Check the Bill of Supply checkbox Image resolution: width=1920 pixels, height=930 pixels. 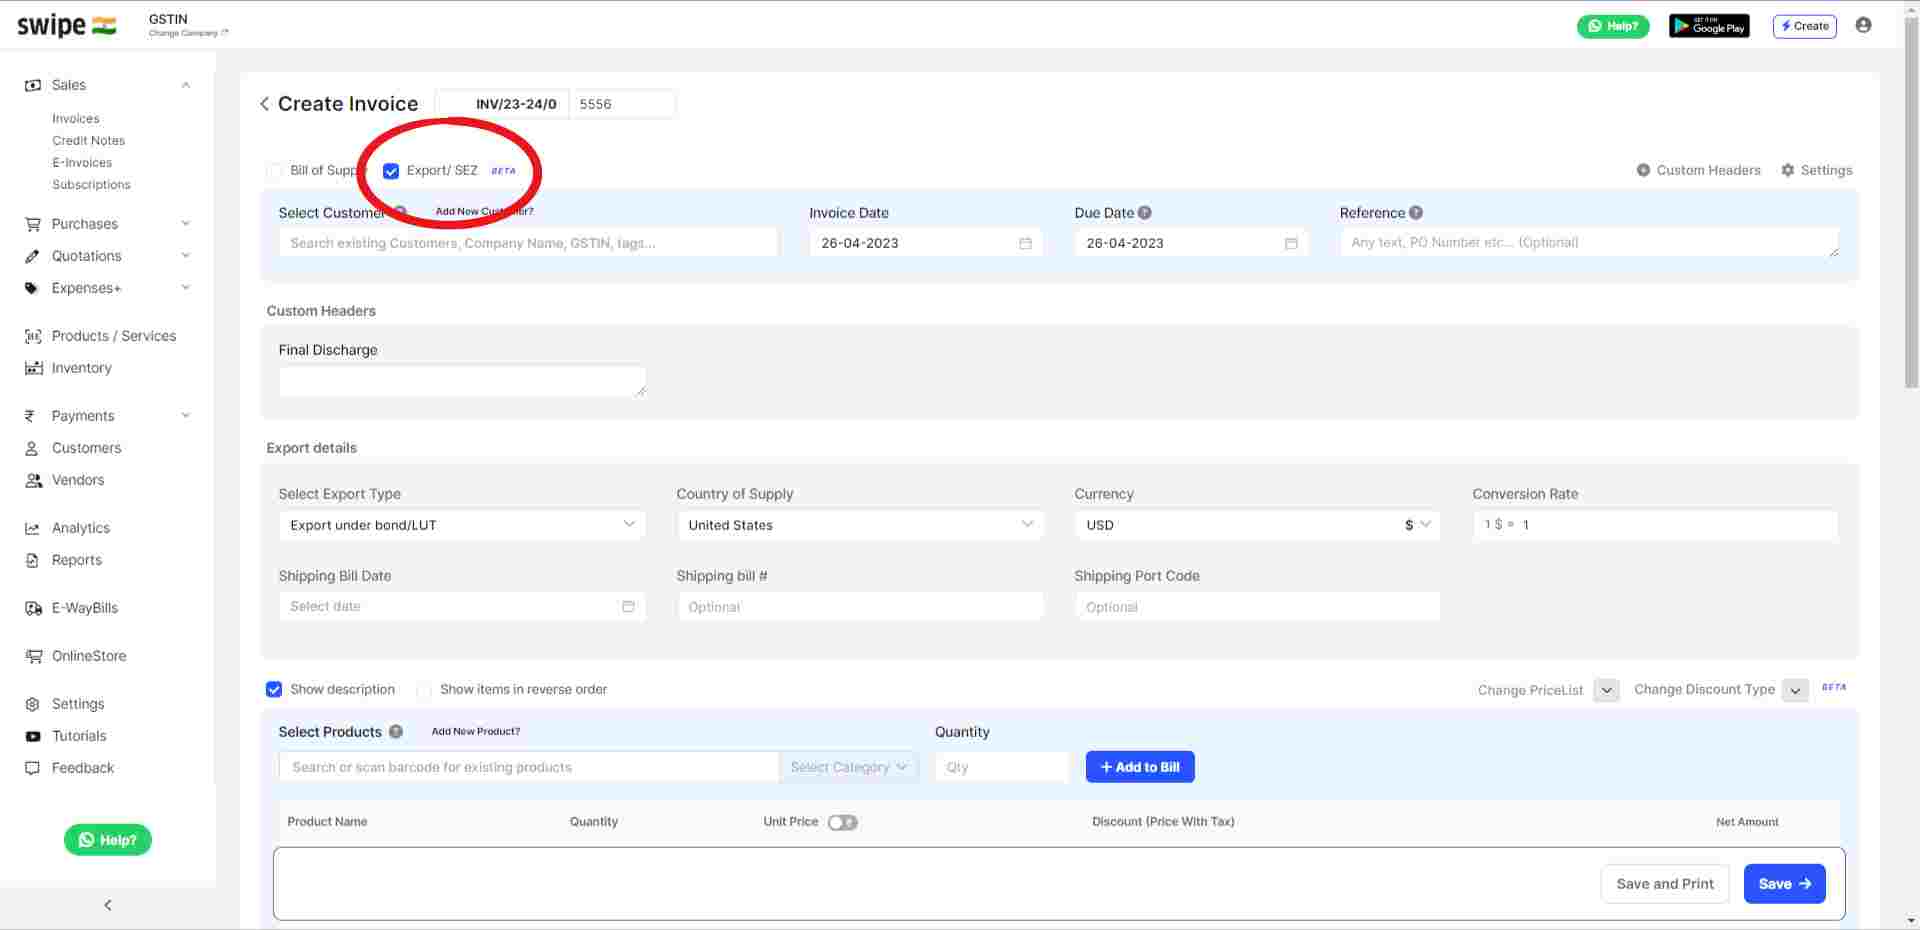(274, 171)
